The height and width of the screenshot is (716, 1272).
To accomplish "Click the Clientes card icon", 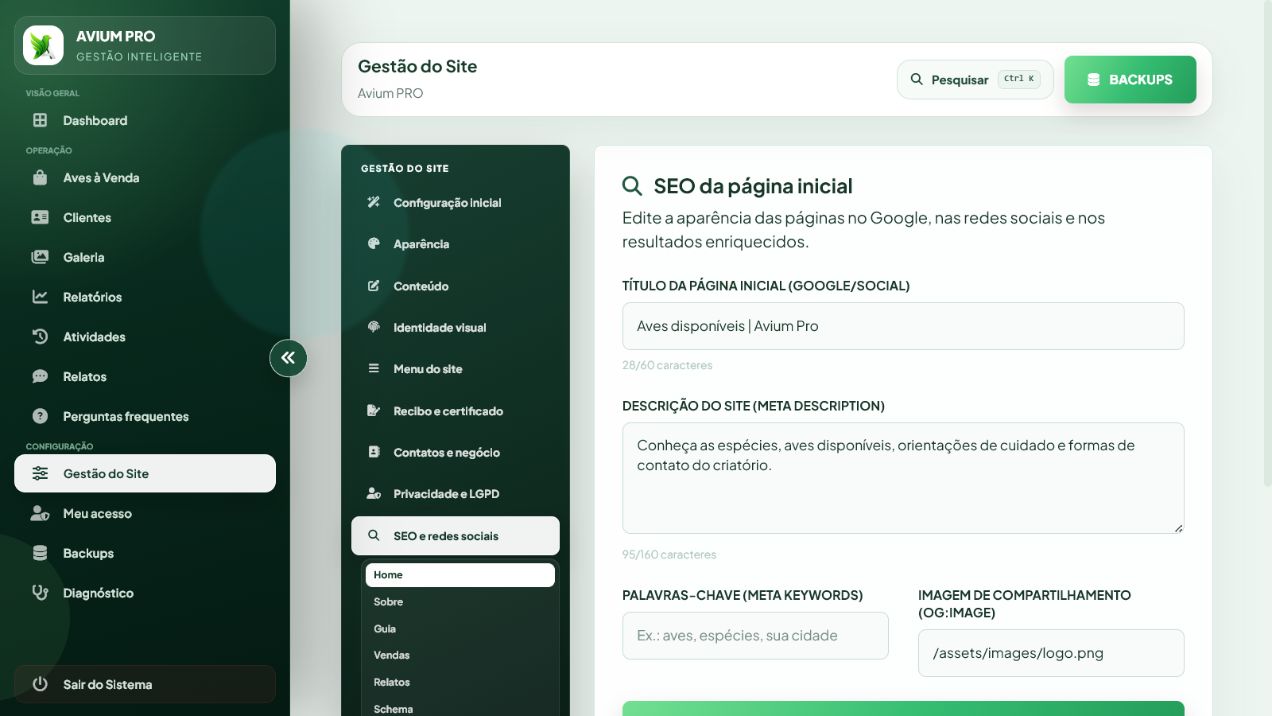I will (40, 217).
